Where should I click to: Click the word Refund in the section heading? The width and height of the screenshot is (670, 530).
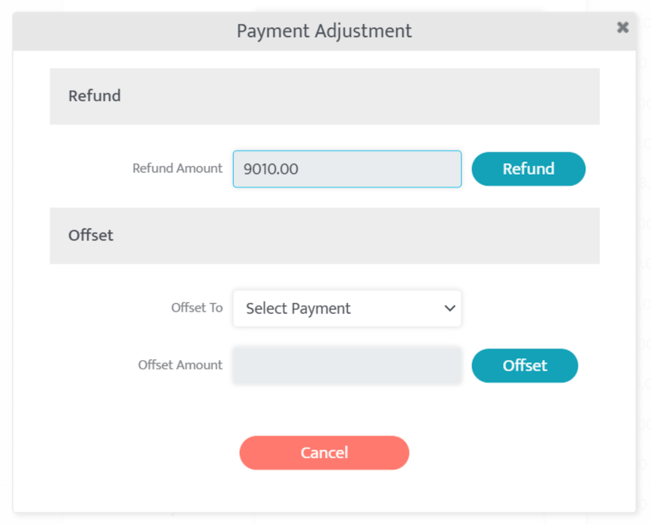click(94, 96)
